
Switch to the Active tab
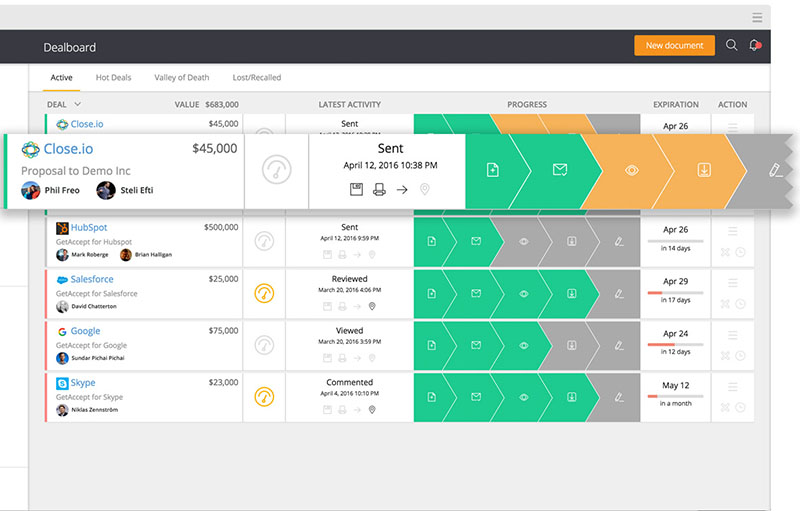(61, 78)
